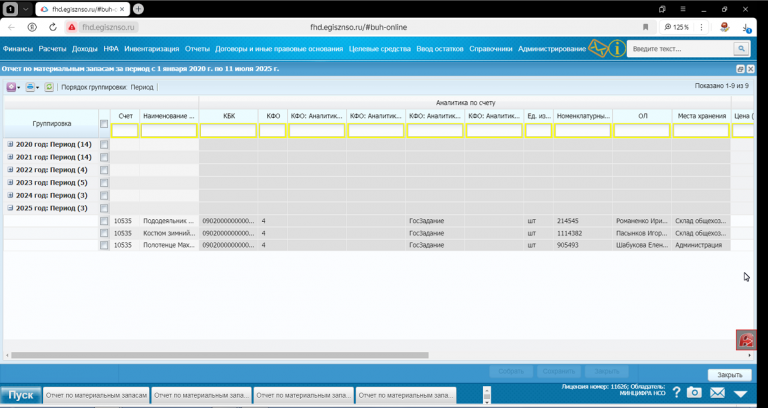Take a screenshot with the camera icon
The image size is (768, 408).
point(694,392)
